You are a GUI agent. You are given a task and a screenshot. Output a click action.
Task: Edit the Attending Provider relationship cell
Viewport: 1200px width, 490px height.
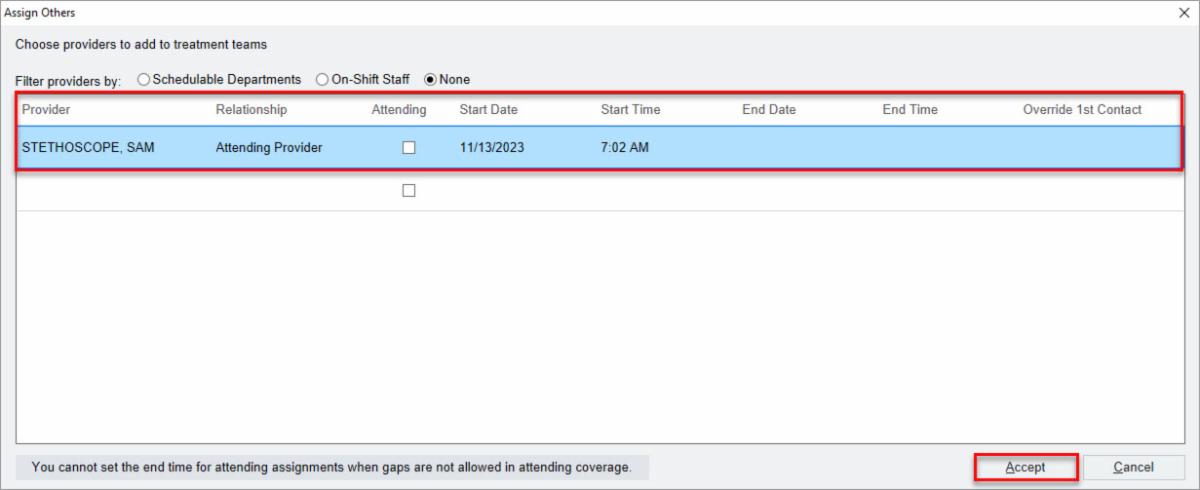(x=269, y=148)
